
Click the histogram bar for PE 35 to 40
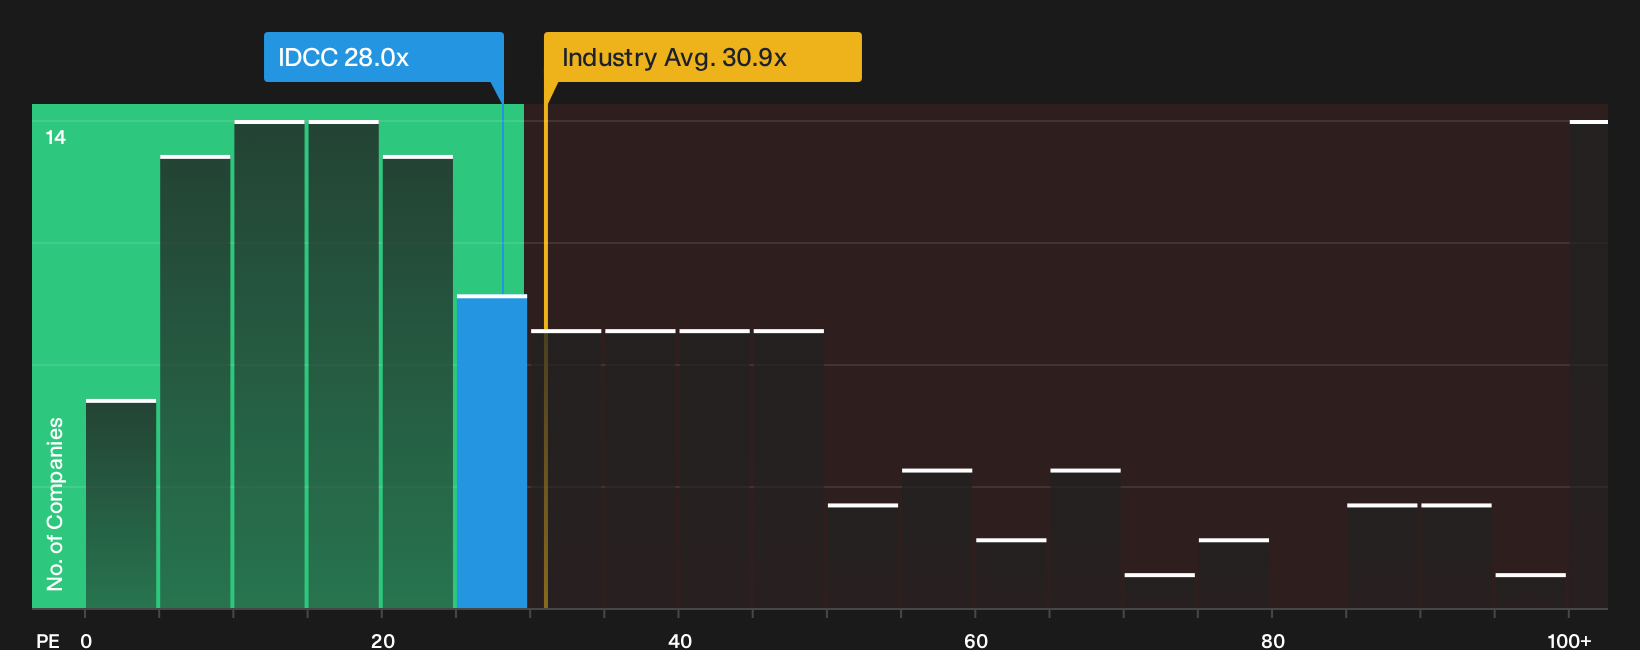tap(640, 469)
